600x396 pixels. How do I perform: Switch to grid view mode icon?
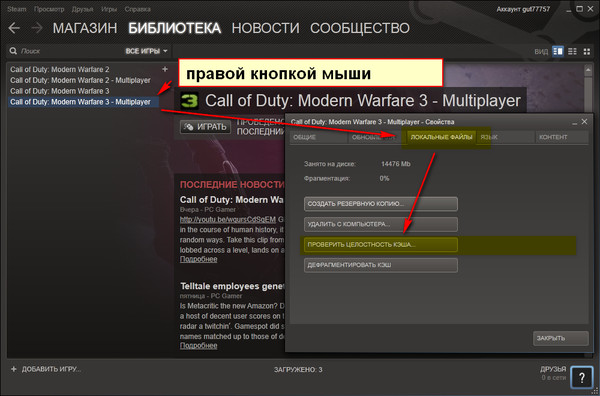pyautogui.click(x=587, y=51)
